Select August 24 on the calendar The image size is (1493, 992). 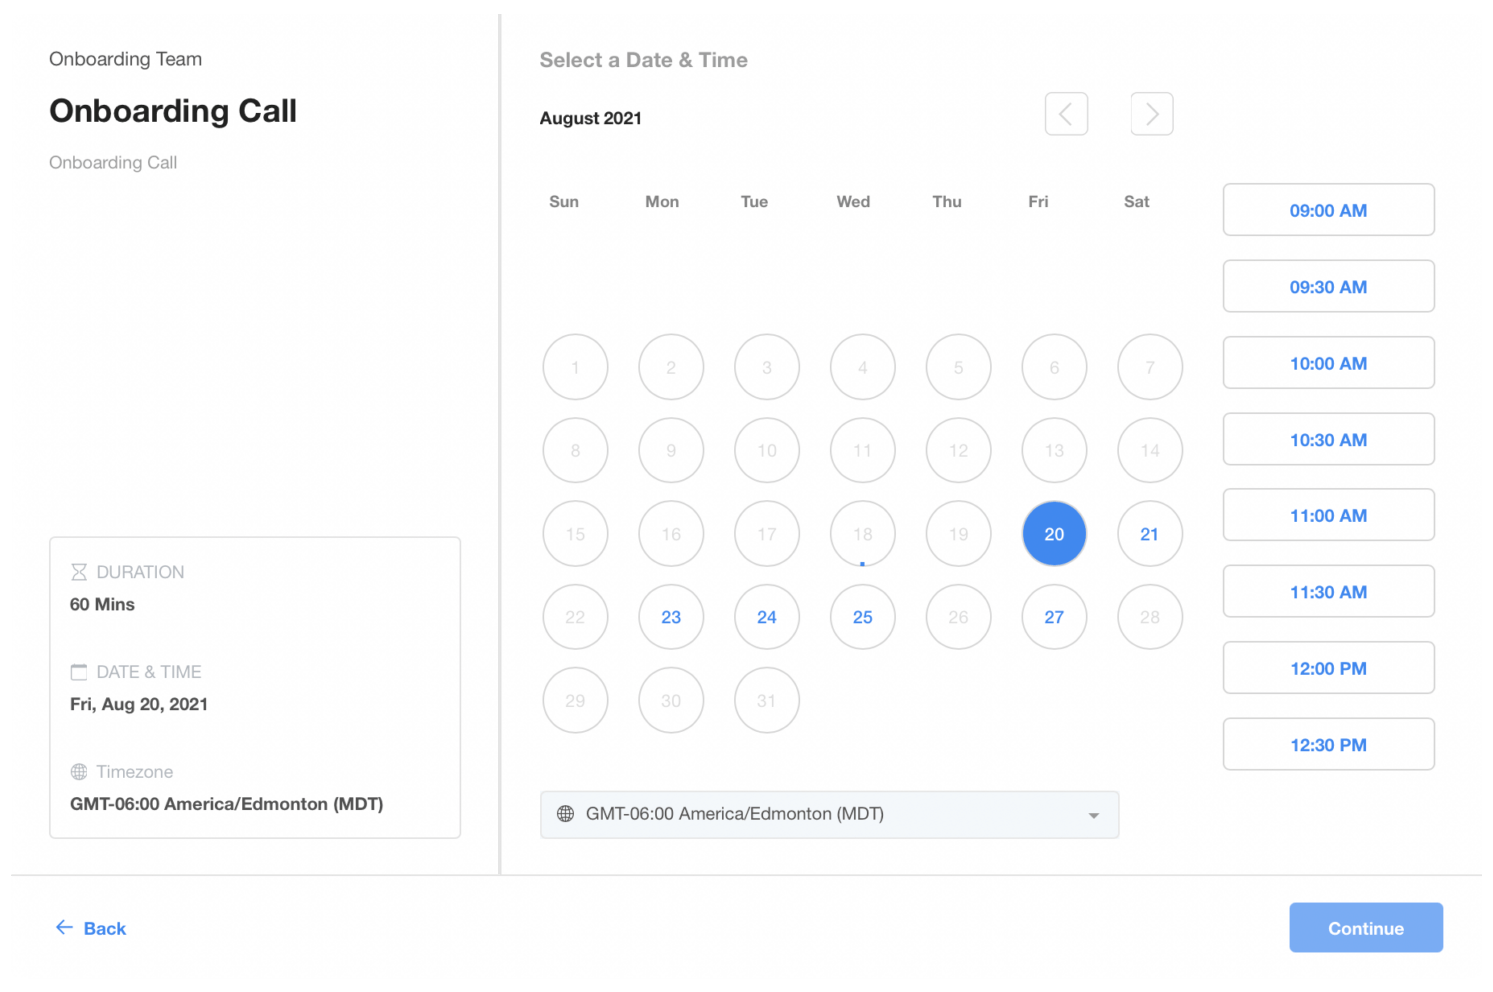pos(767,617)
